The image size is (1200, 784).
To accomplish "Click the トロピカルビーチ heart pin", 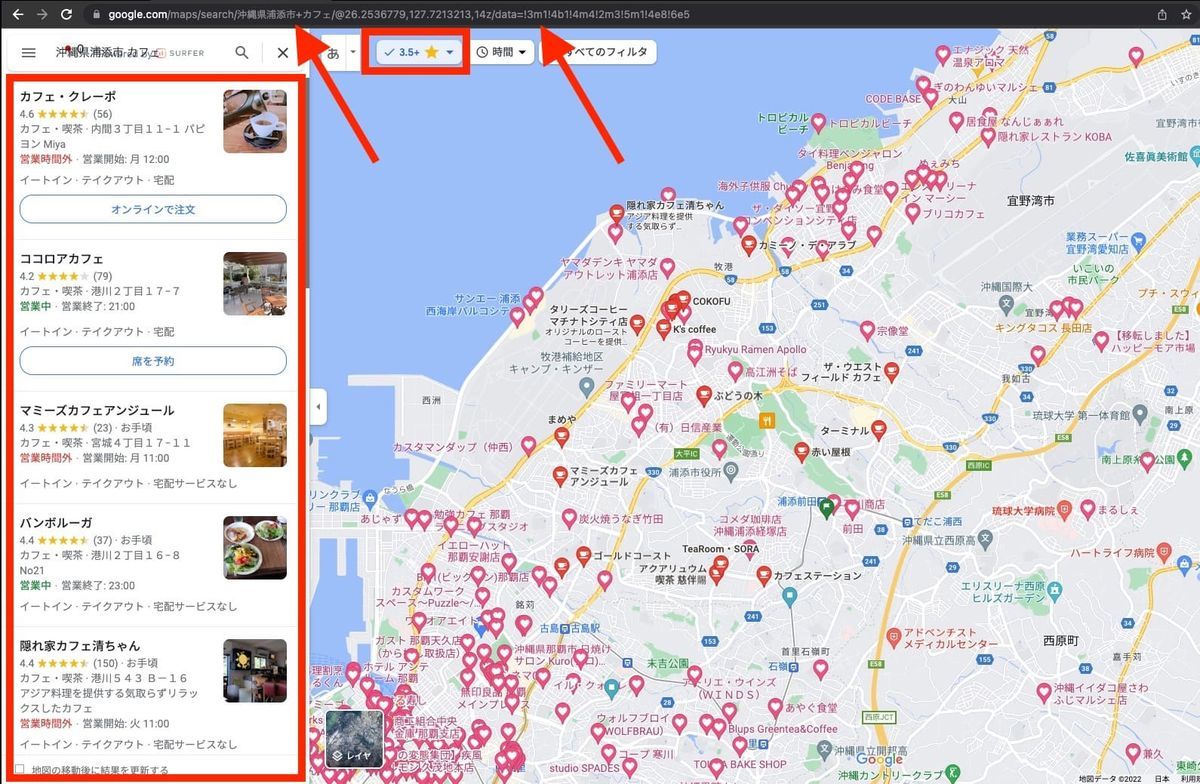I will click(x=817, y=122).
